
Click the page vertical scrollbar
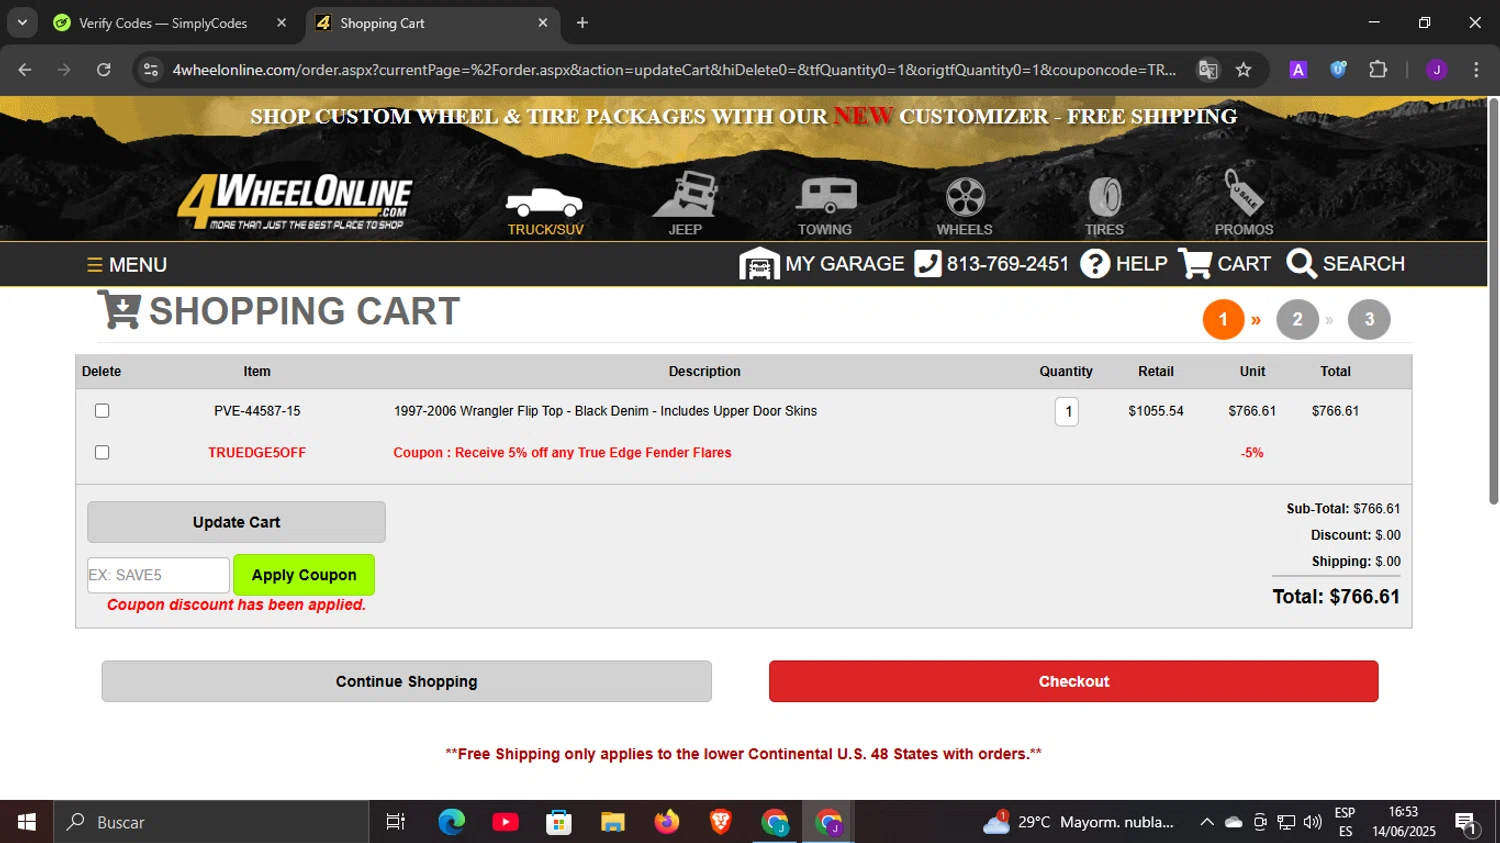[1493, 300]
